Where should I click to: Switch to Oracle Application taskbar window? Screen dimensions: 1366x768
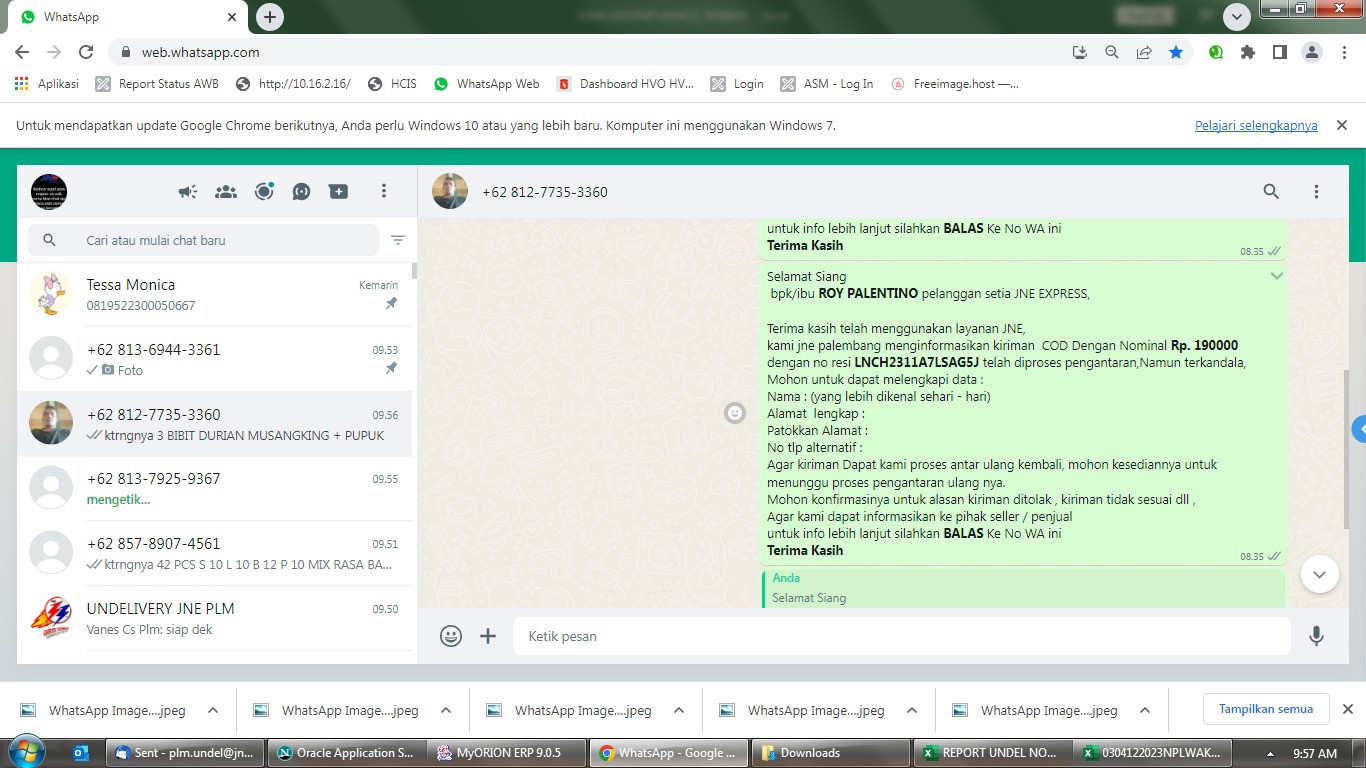click(346, 753)
